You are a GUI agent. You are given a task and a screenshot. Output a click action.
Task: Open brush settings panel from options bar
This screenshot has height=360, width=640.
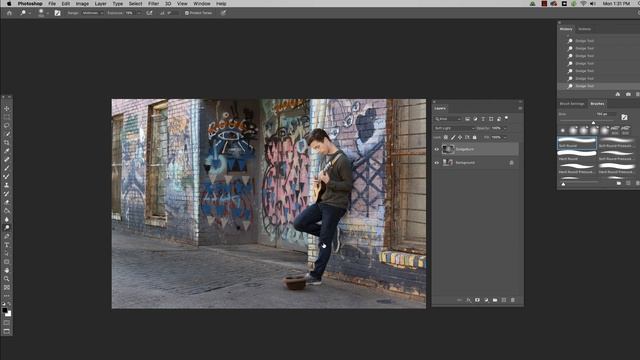tap(58, 13)
